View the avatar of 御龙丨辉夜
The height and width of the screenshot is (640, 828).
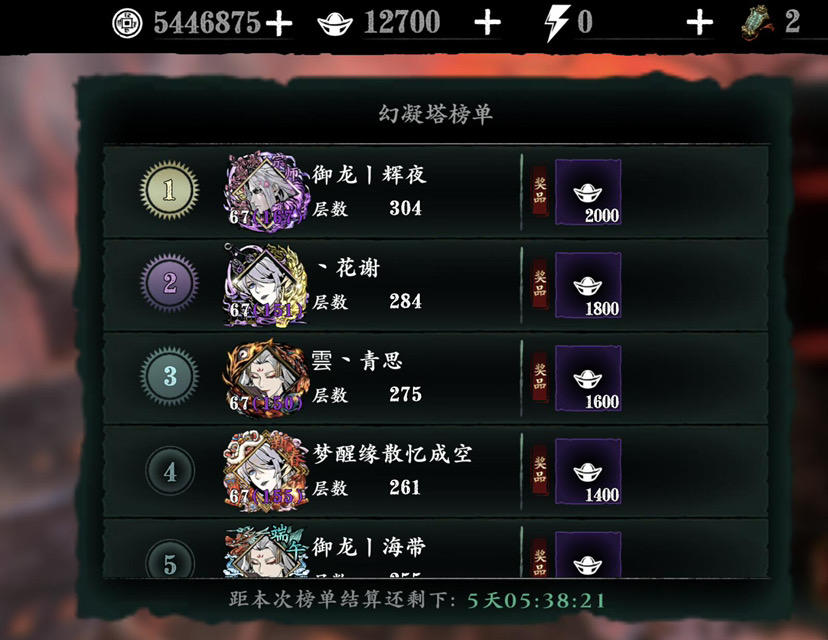[266, 191]
